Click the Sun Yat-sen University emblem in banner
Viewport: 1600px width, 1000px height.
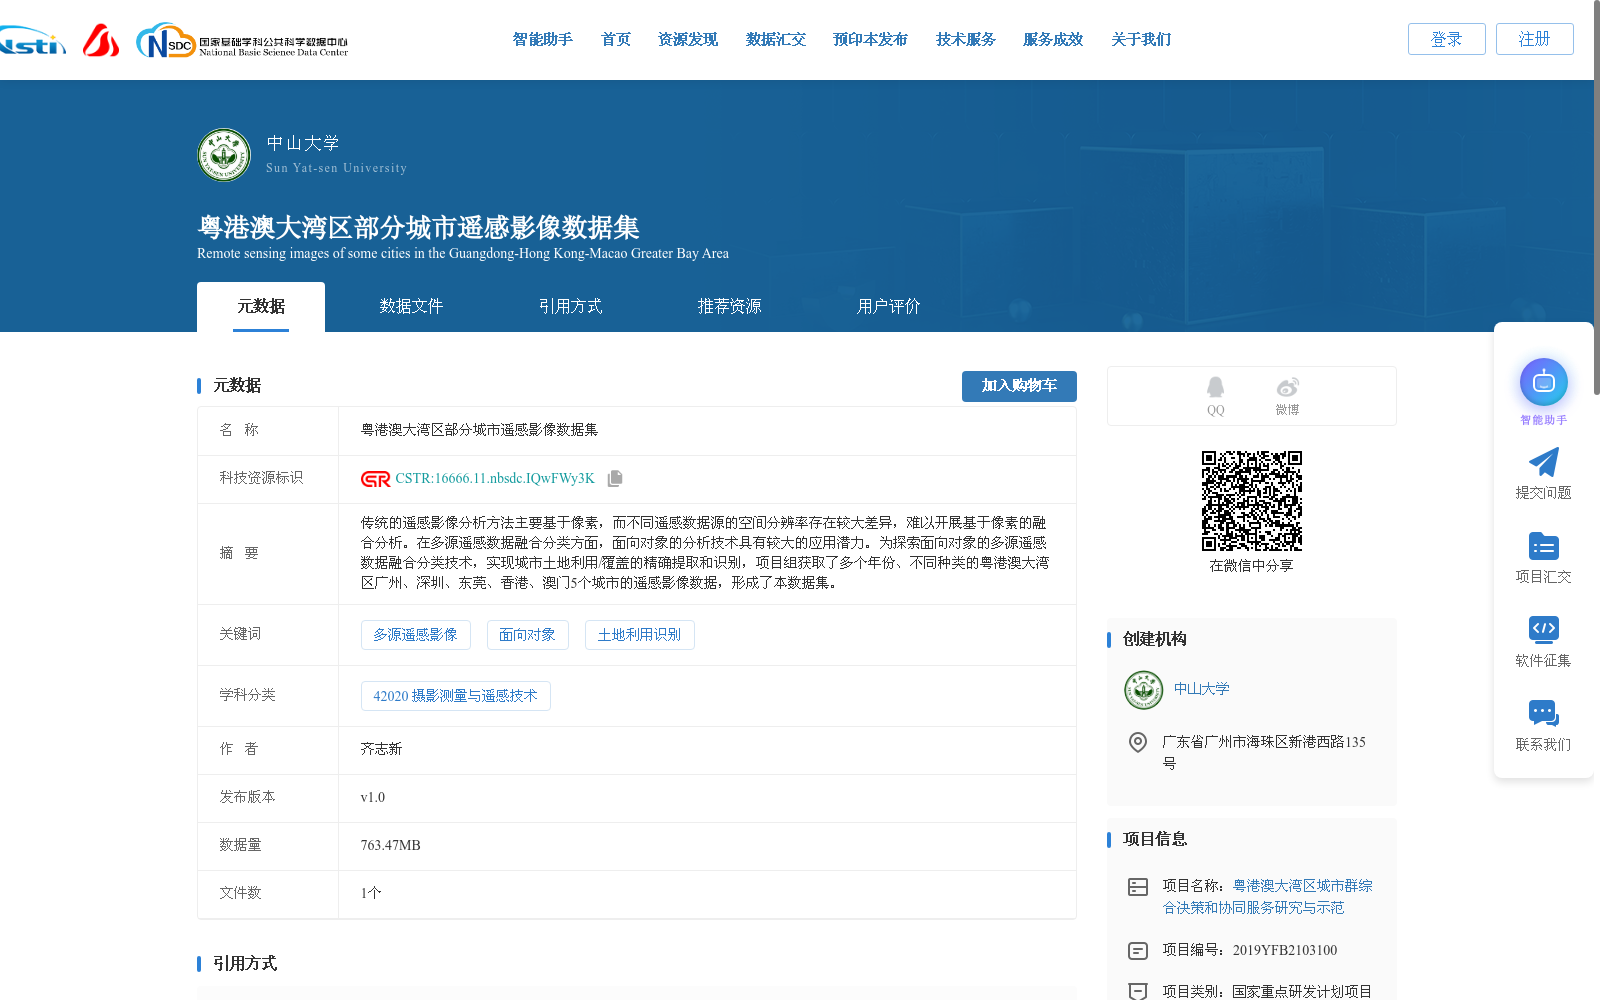pyautogui.click(x=222, y=155)
